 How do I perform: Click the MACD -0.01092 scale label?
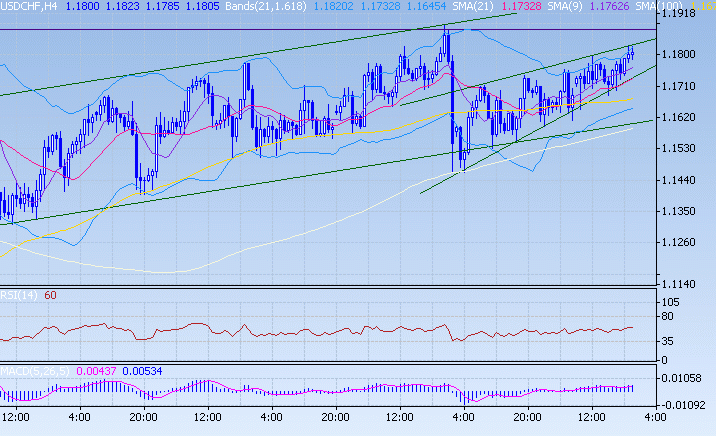(685, 404)
